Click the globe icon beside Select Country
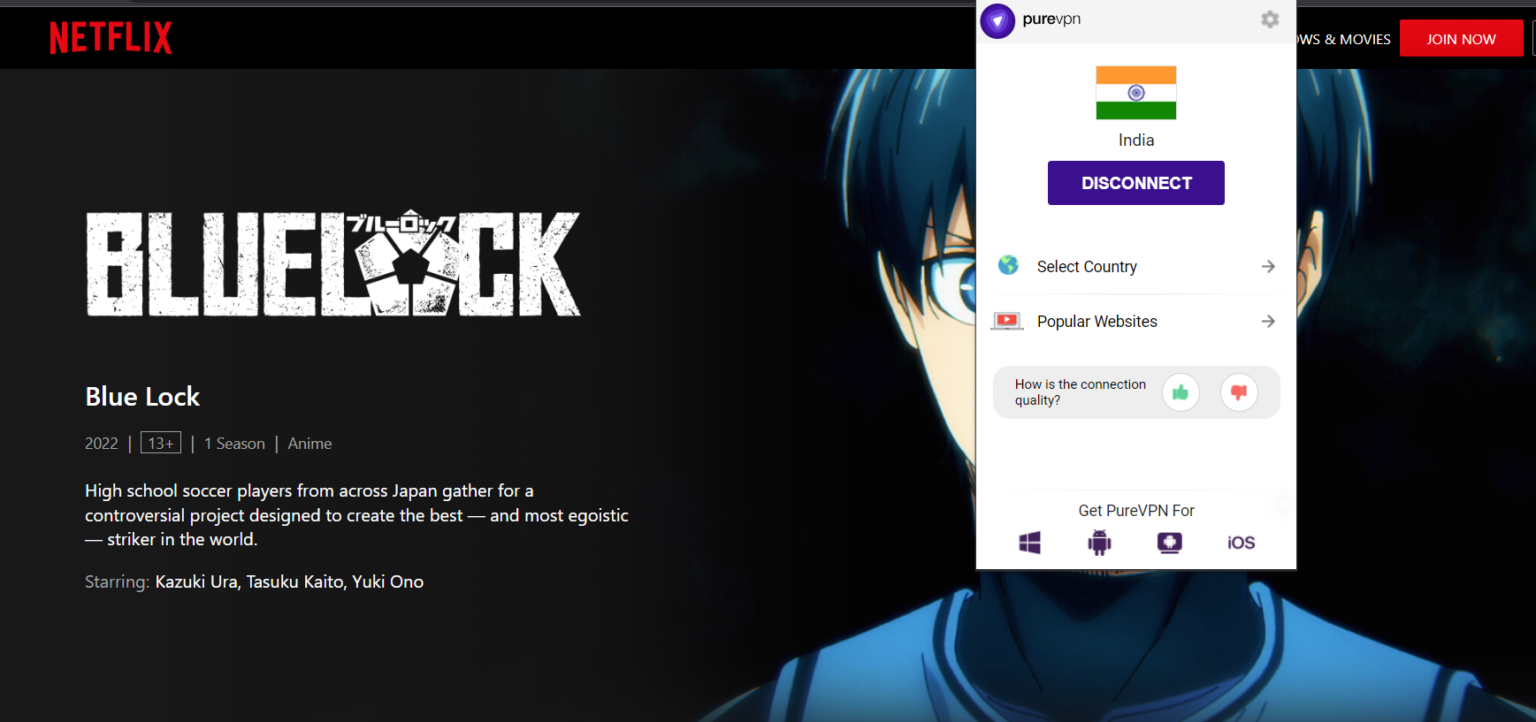 [x=1007, y=265]
